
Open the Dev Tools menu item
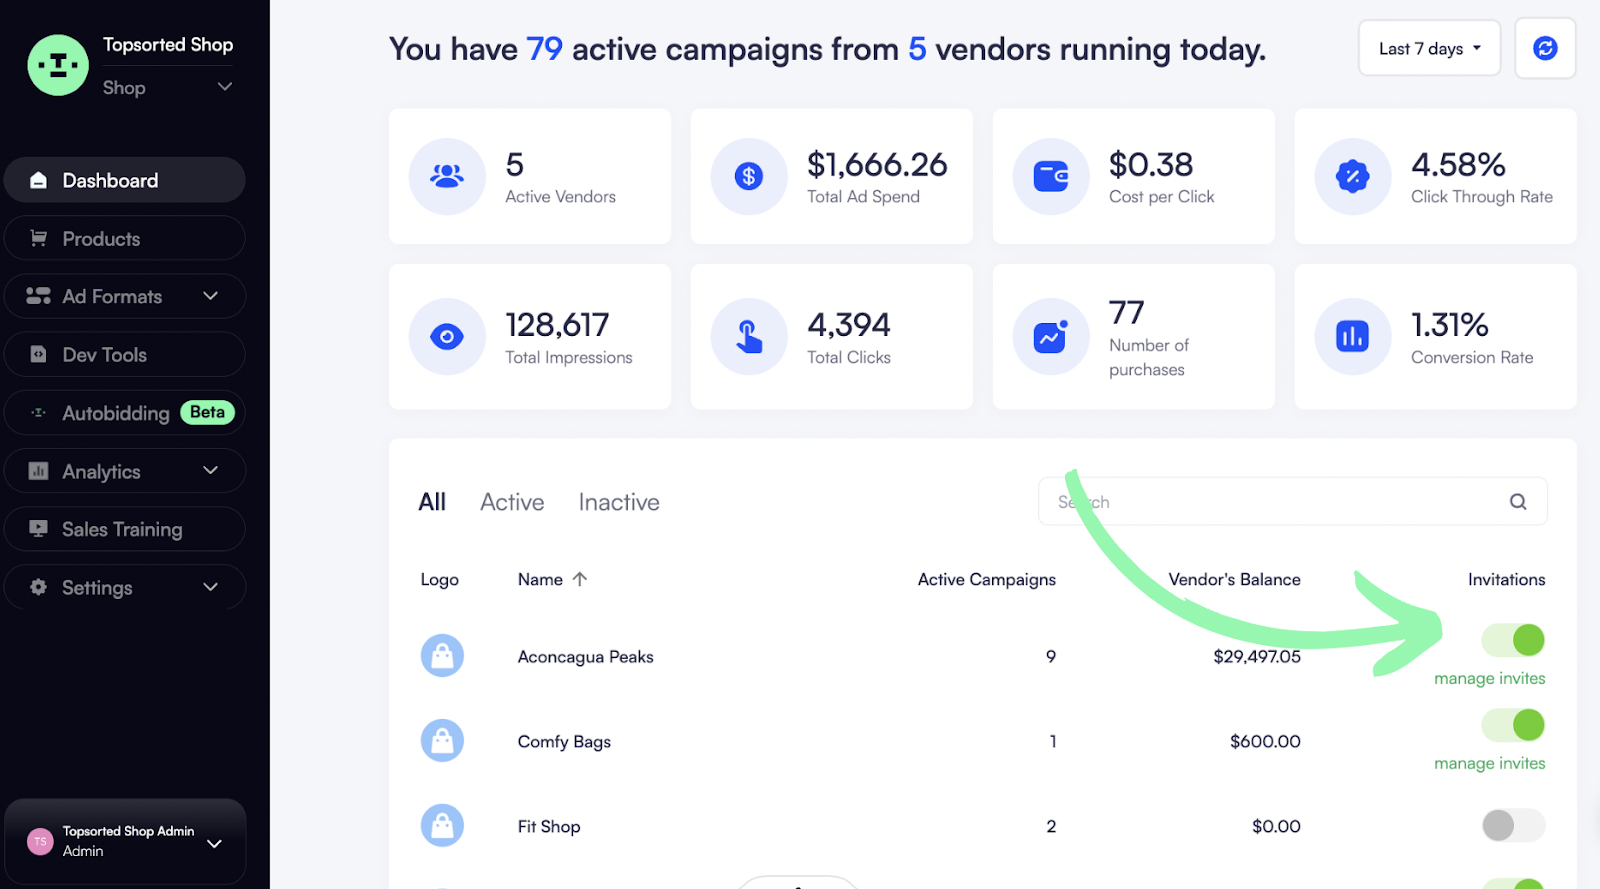(125, 354)
